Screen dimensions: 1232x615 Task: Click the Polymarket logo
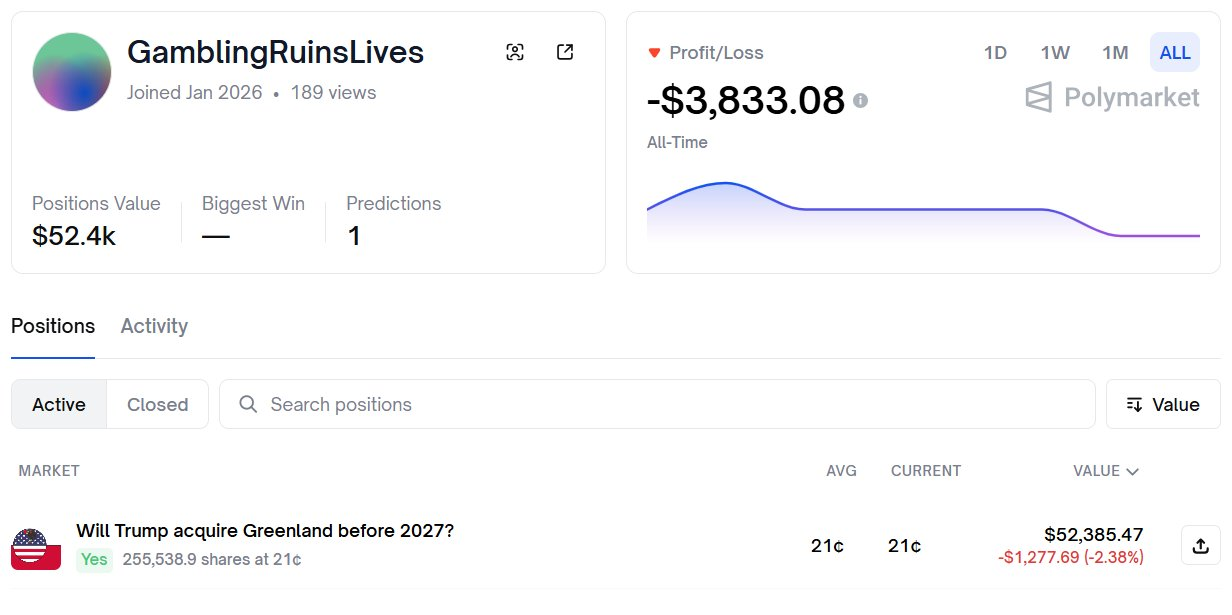[x=1112, y=97]
